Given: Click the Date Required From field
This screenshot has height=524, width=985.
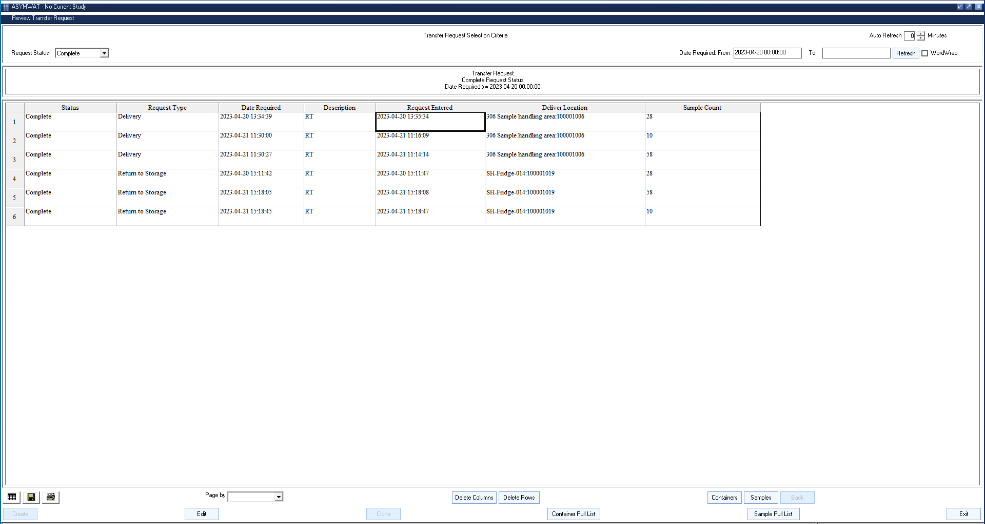Looking at the screenshot, I should click(x=767, y=53).
